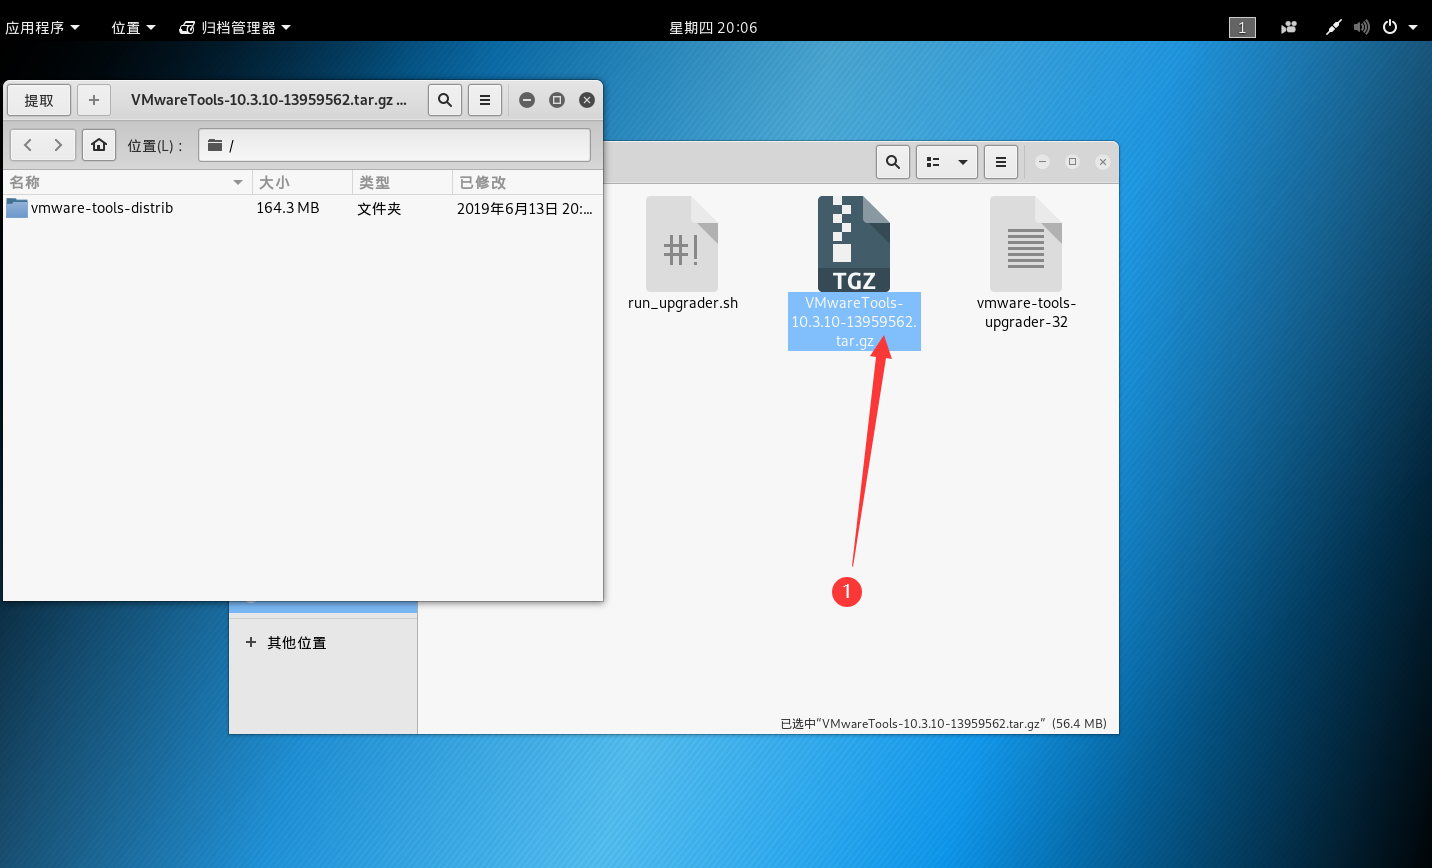Image resolution: width=1432 pixels, height=868 pixels.
Task: Click the volume speaker icon in top bar
Action: click(1361, 27)
